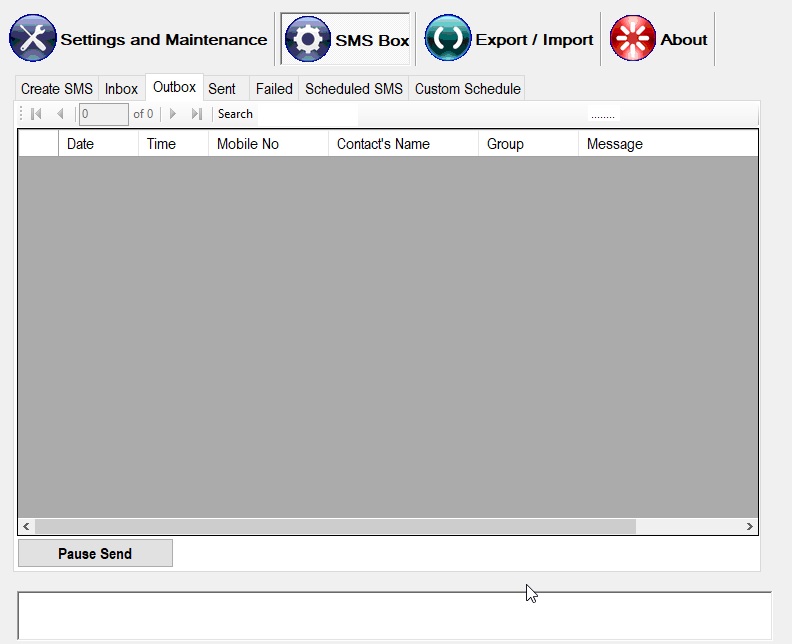
Task: View the Failed tab
Action: pos(274,89)
